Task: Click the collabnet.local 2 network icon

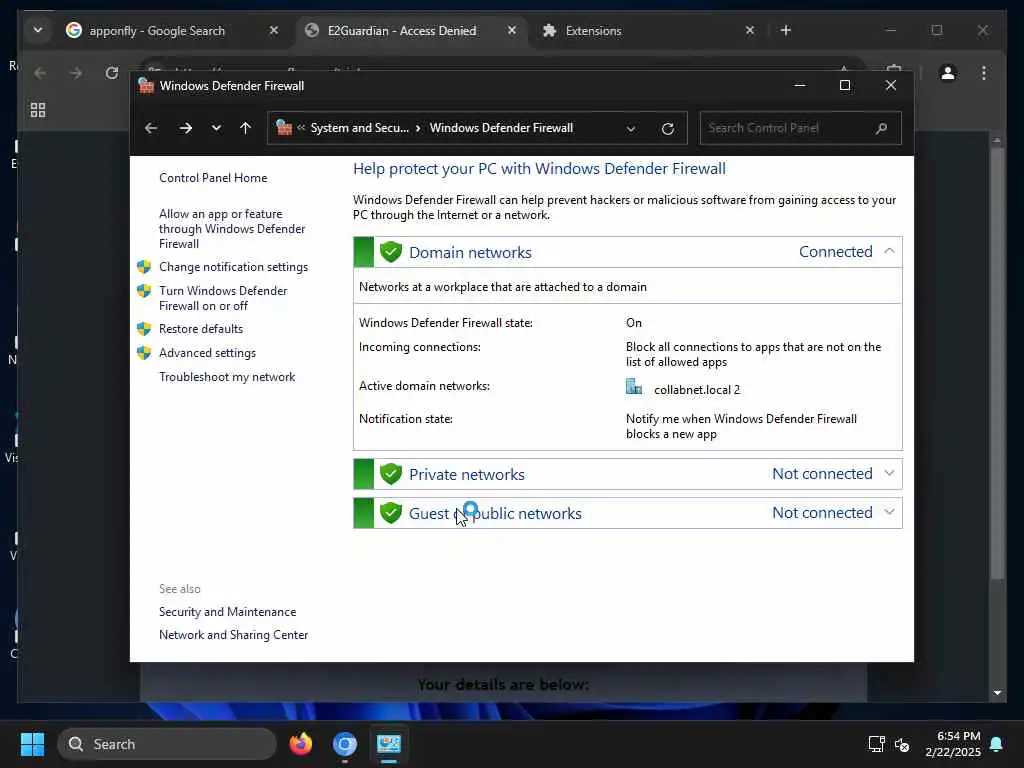Action: [633, 387]
